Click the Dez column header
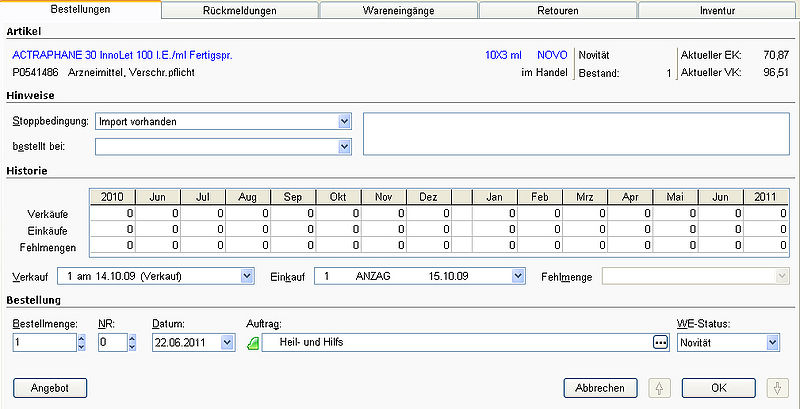The image size is (800, 409). tap(429, 197)
